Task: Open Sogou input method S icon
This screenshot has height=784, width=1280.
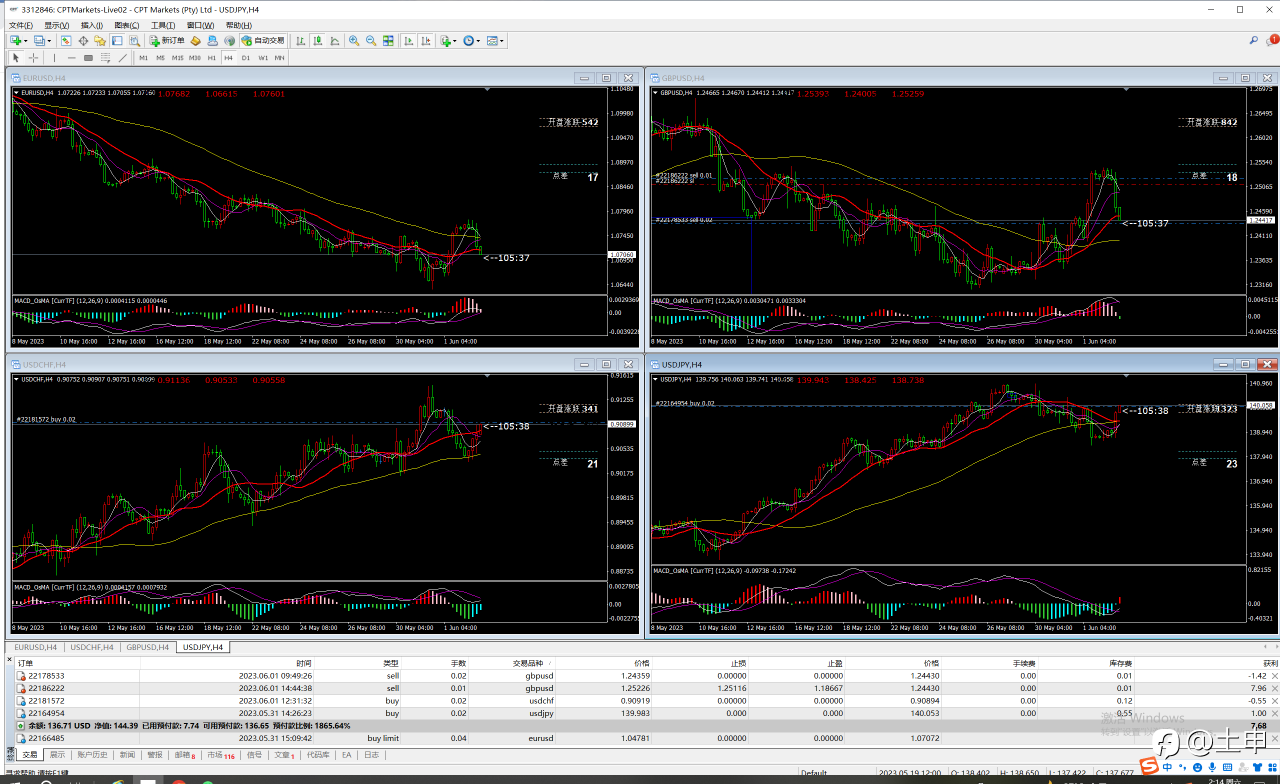Action: tap(1149, 766)
